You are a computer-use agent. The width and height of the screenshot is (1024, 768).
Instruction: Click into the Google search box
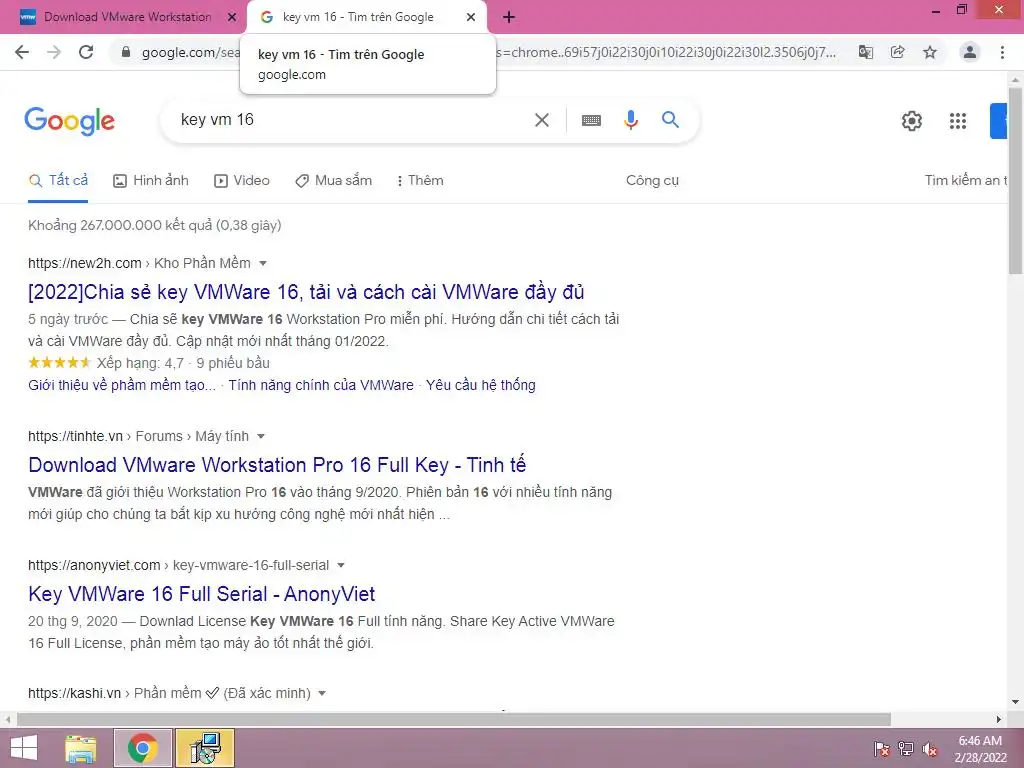point(353,120)
